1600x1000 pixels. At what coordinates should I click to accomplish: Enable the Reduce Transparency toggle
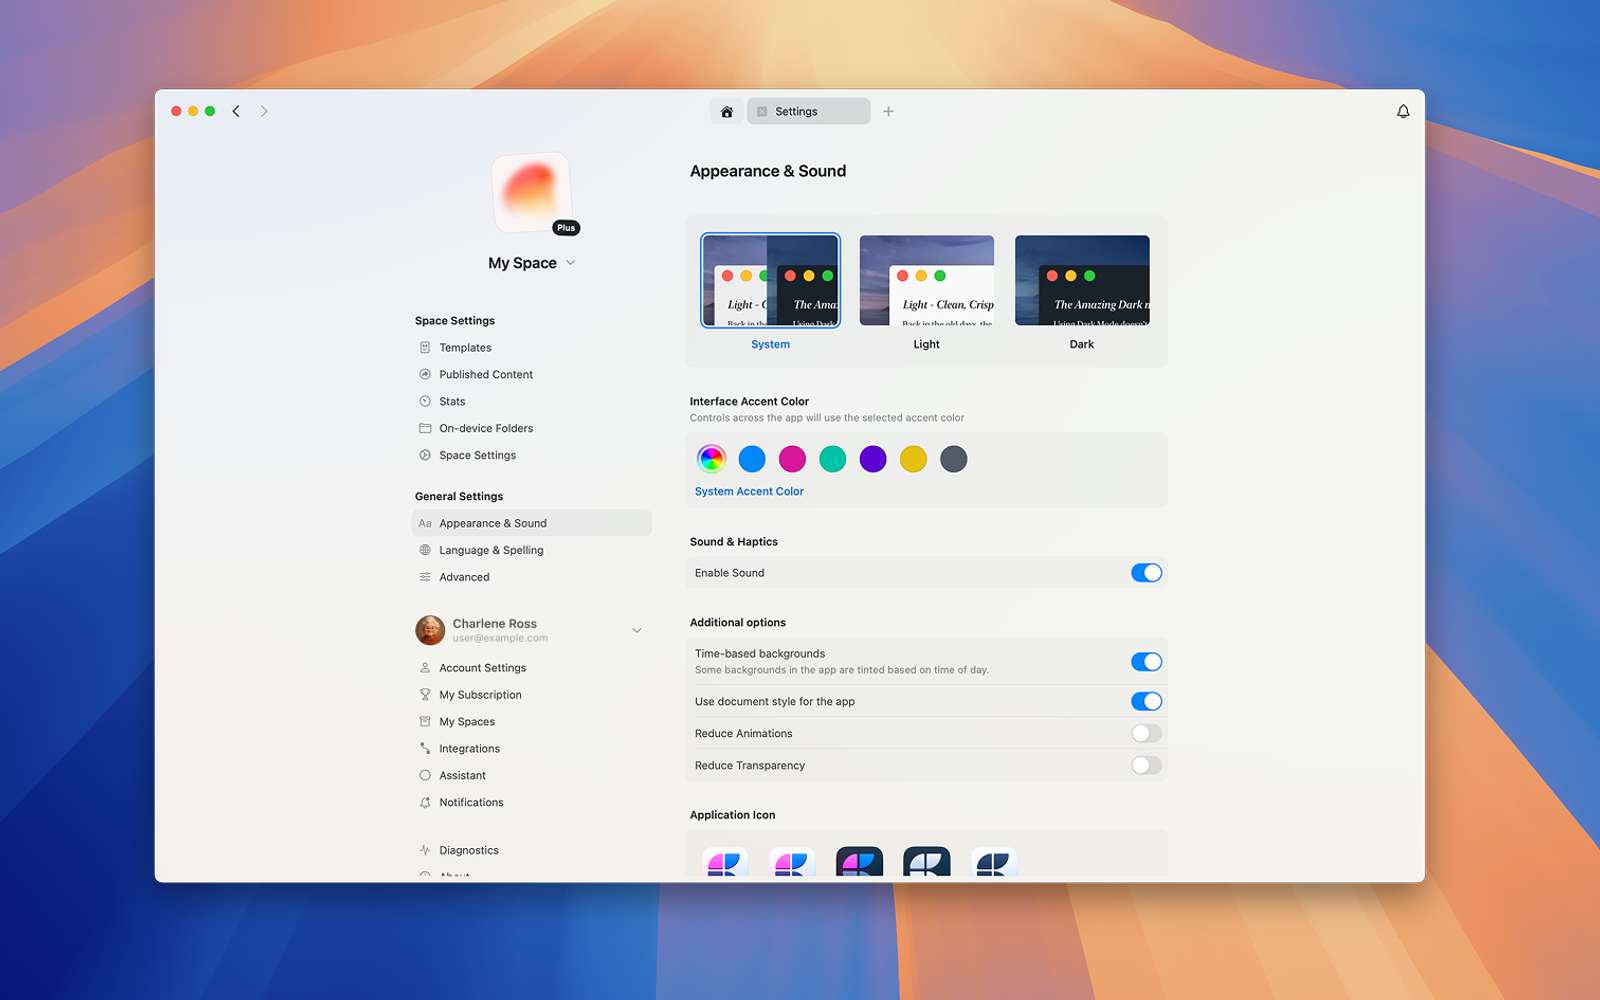point(1146,765)
